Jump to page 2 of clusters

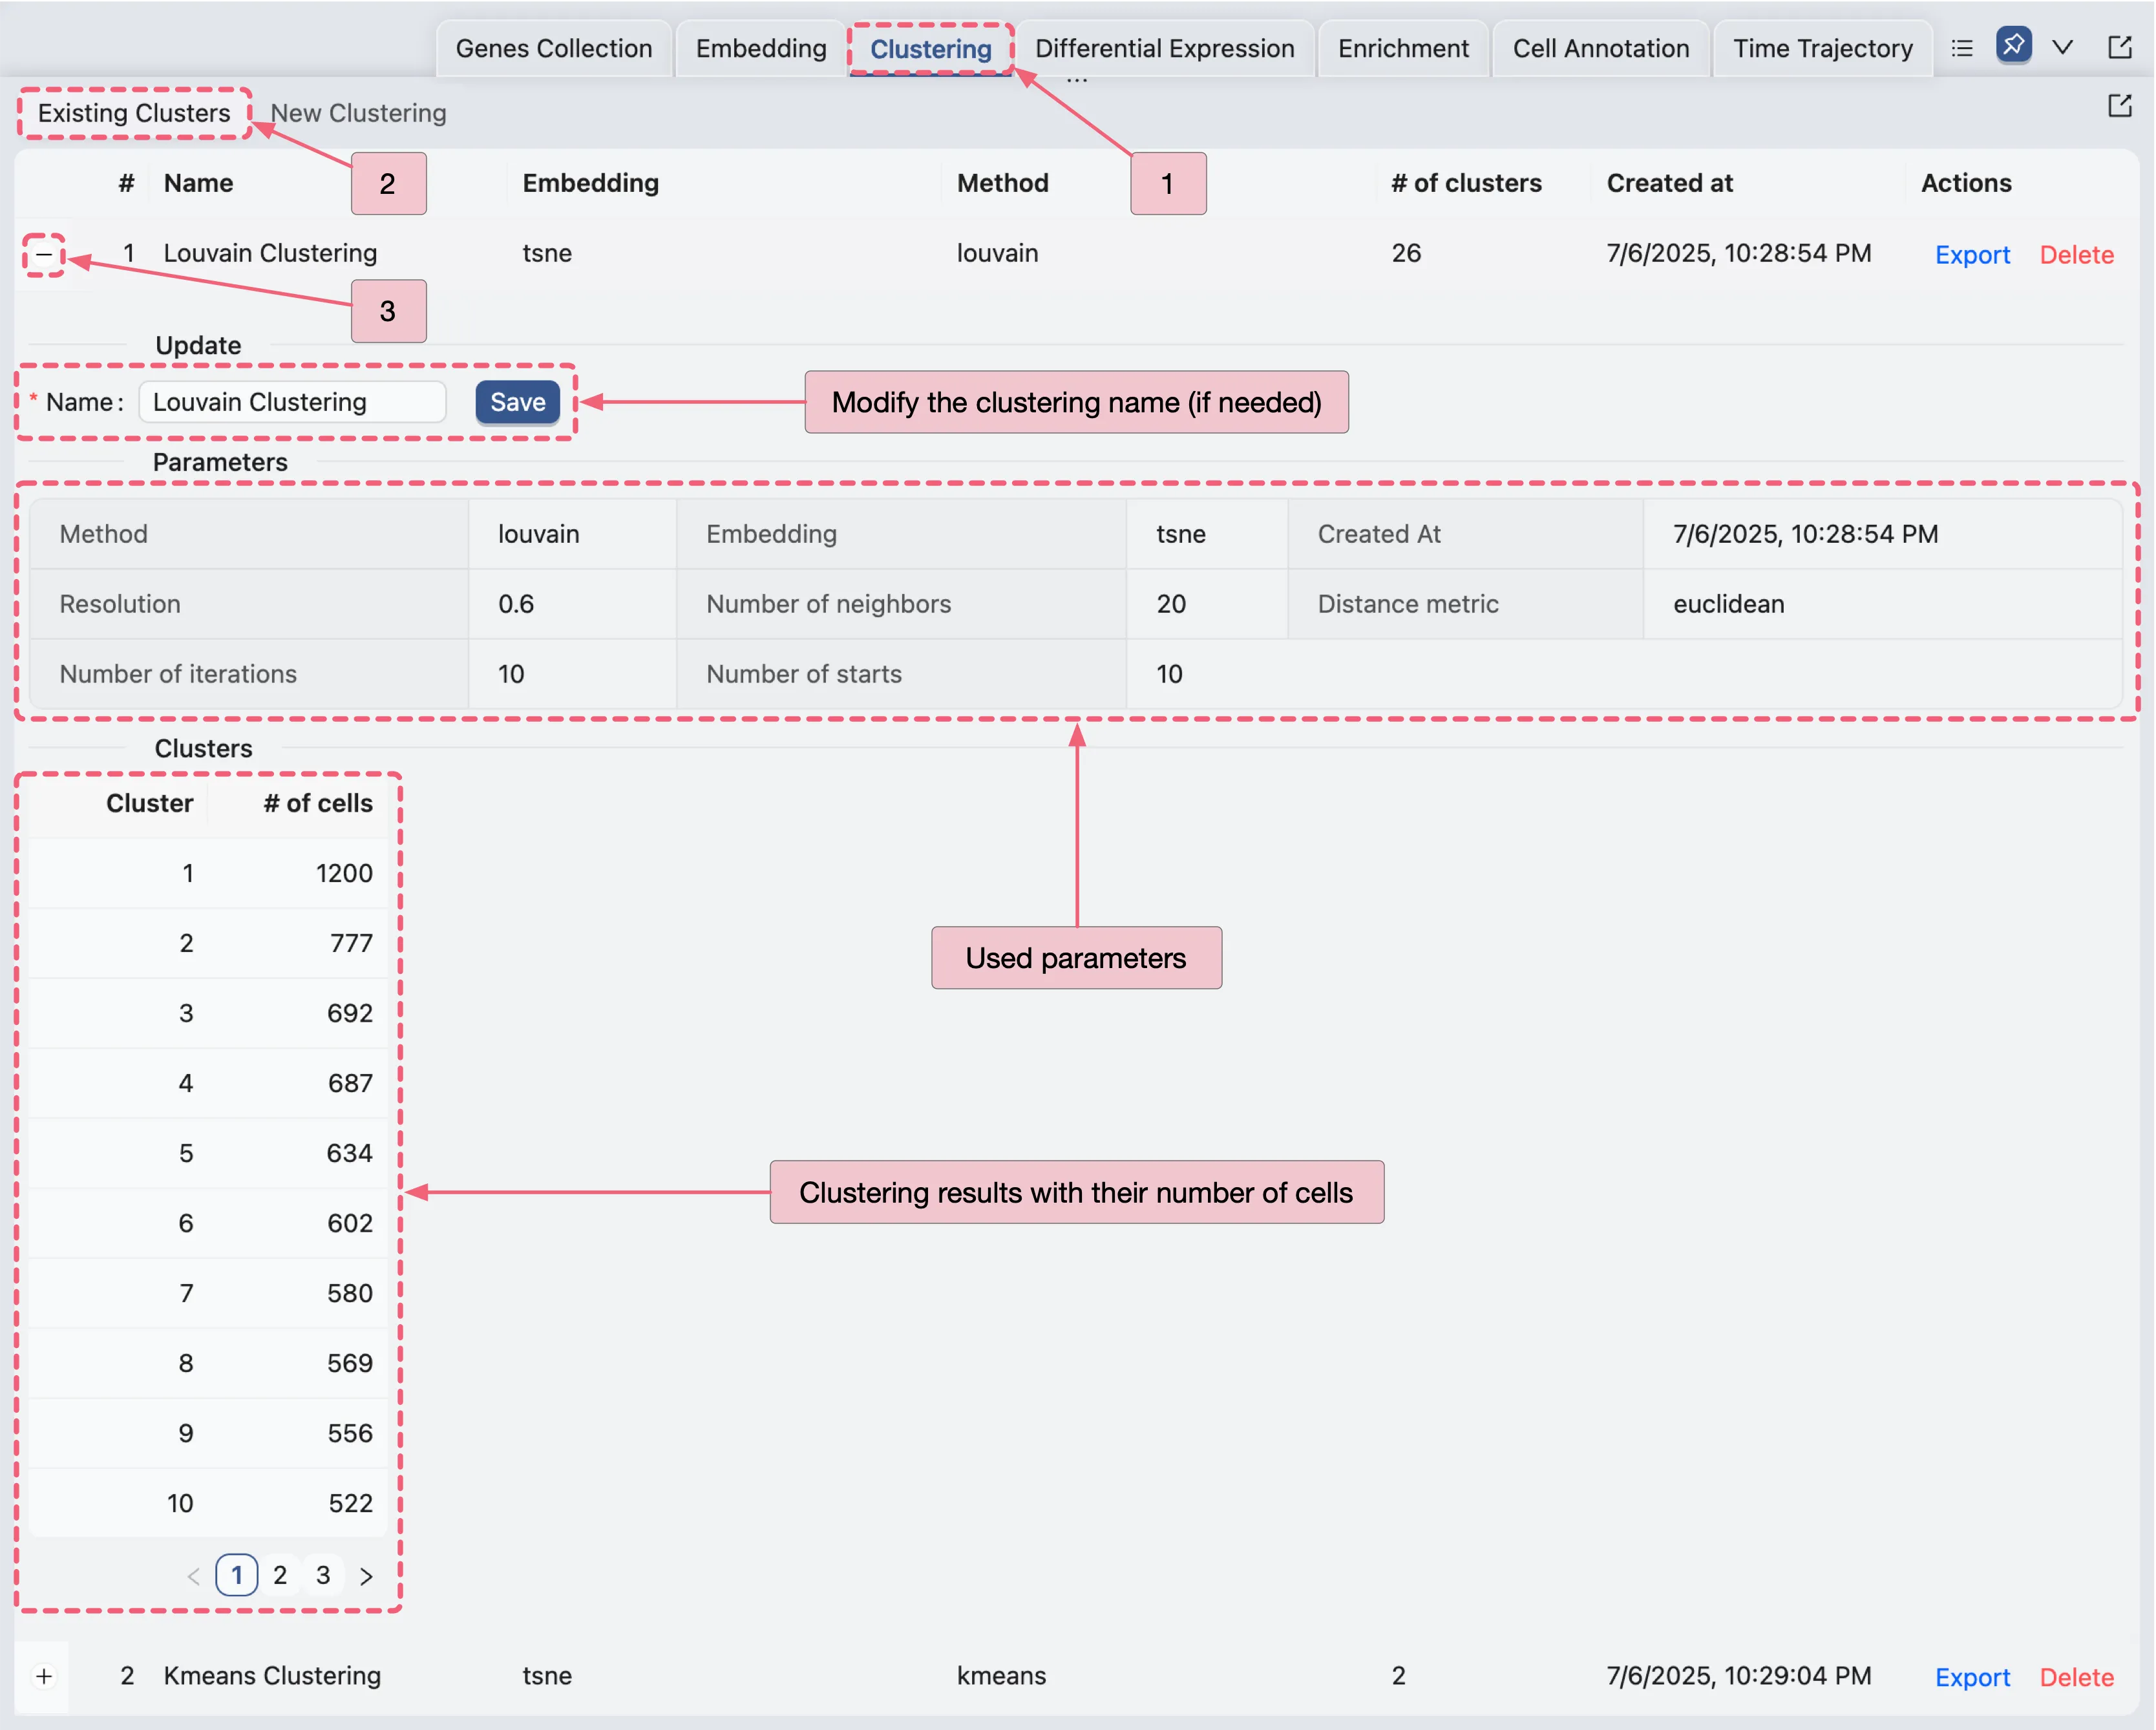point(280,1576)
